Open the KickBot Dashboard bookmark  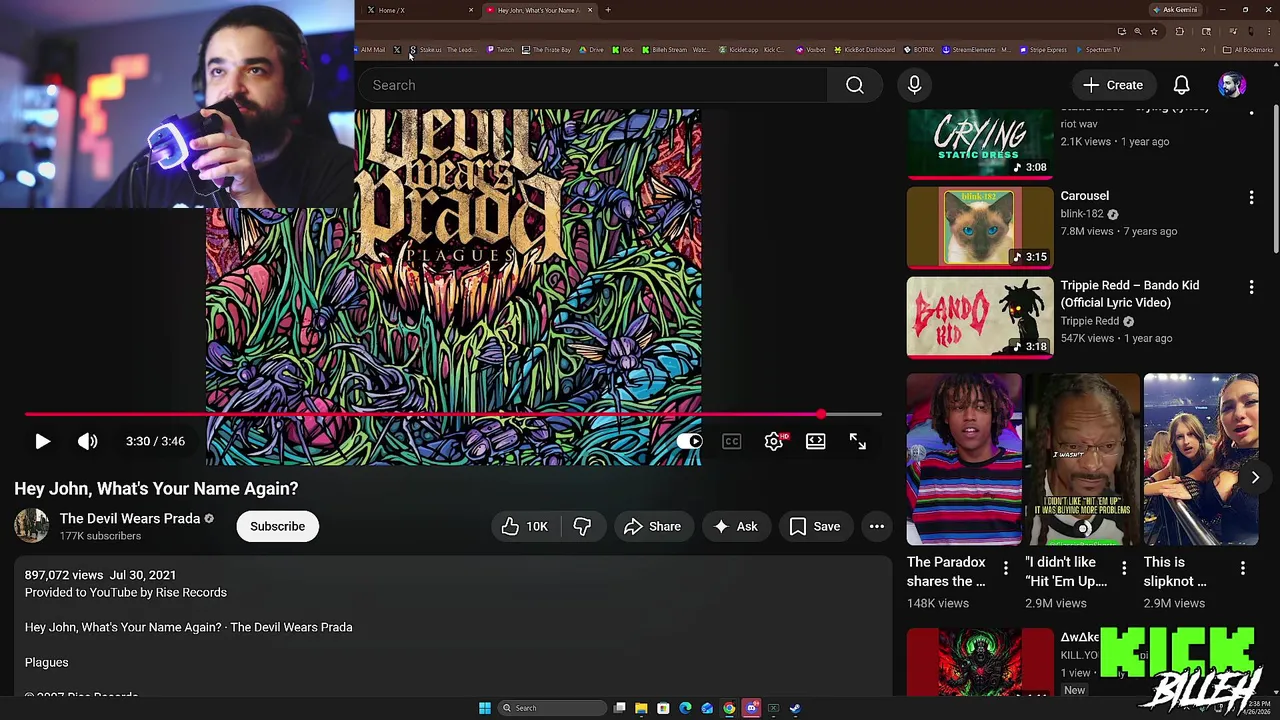[864, 50]
